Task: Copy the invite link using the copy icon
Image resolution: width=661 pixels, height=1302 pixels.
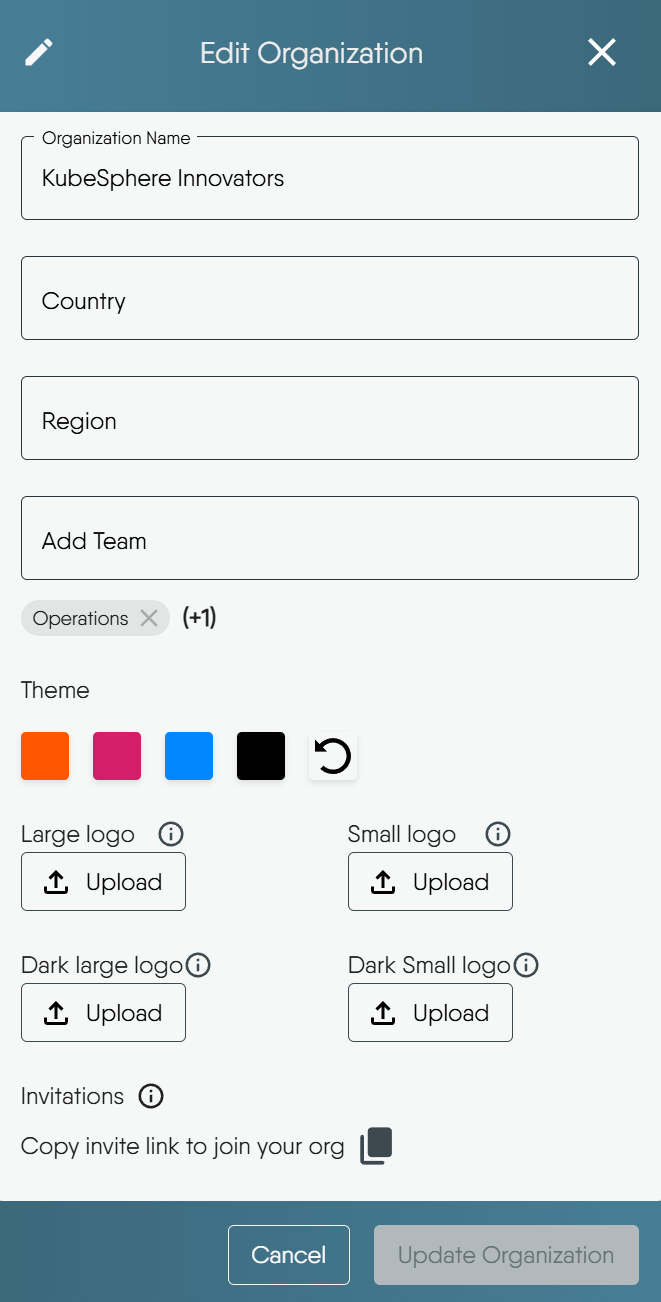Action: (x=375, y=1146)
